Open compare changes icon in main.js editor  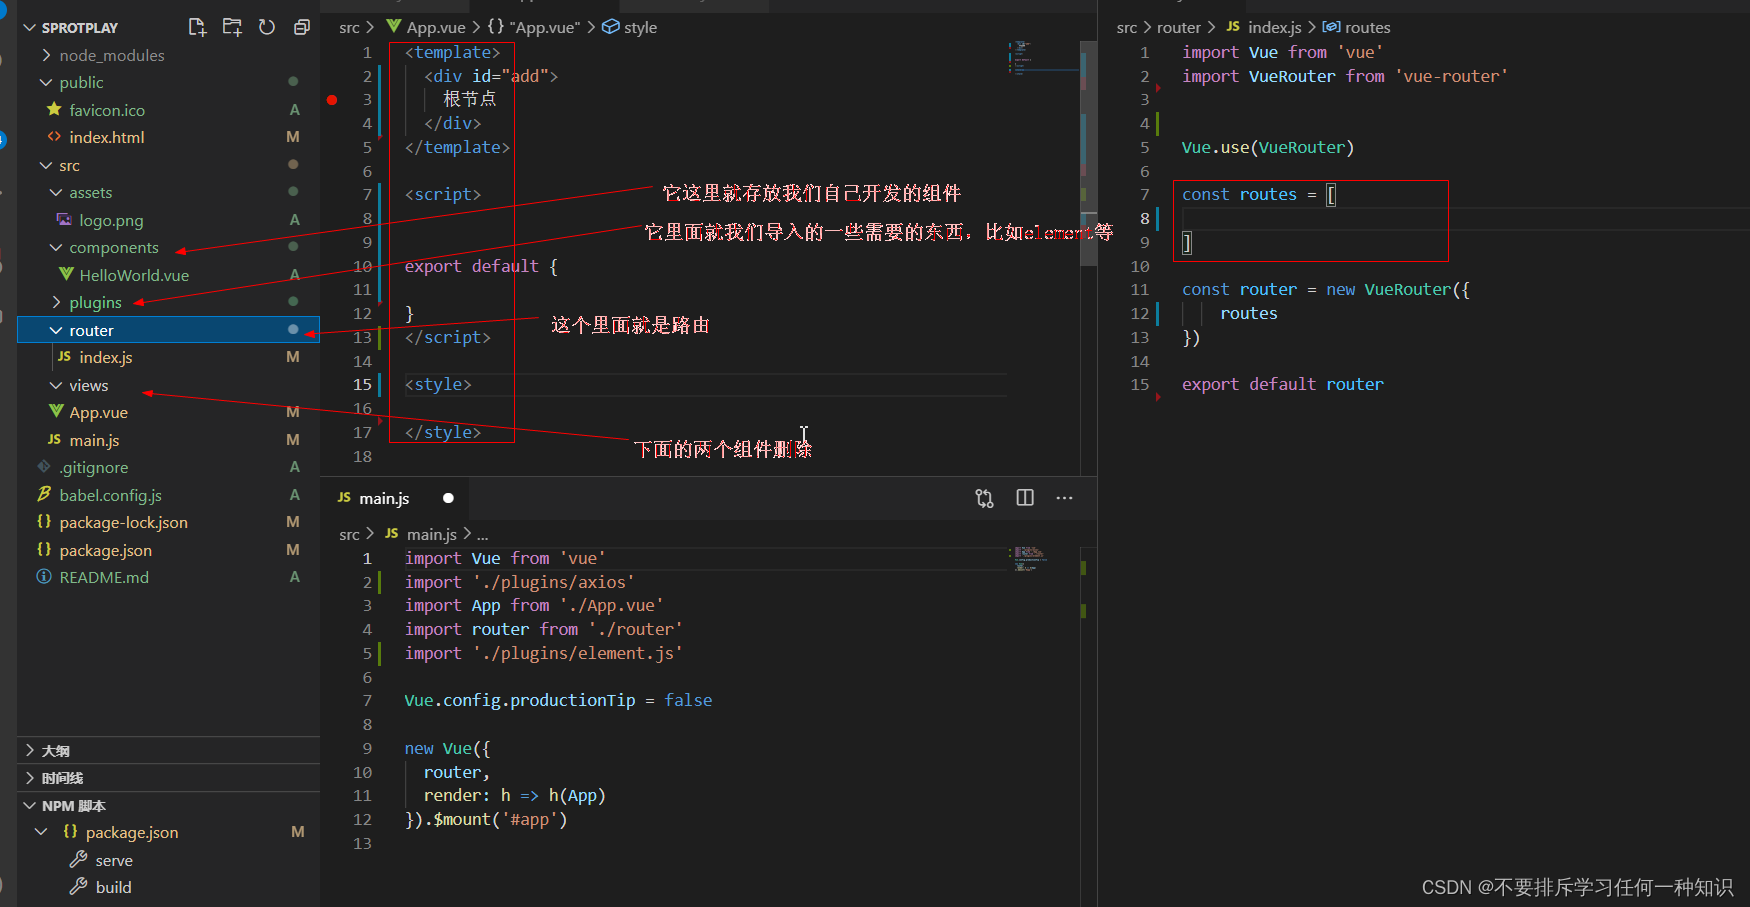coord(985,498)
